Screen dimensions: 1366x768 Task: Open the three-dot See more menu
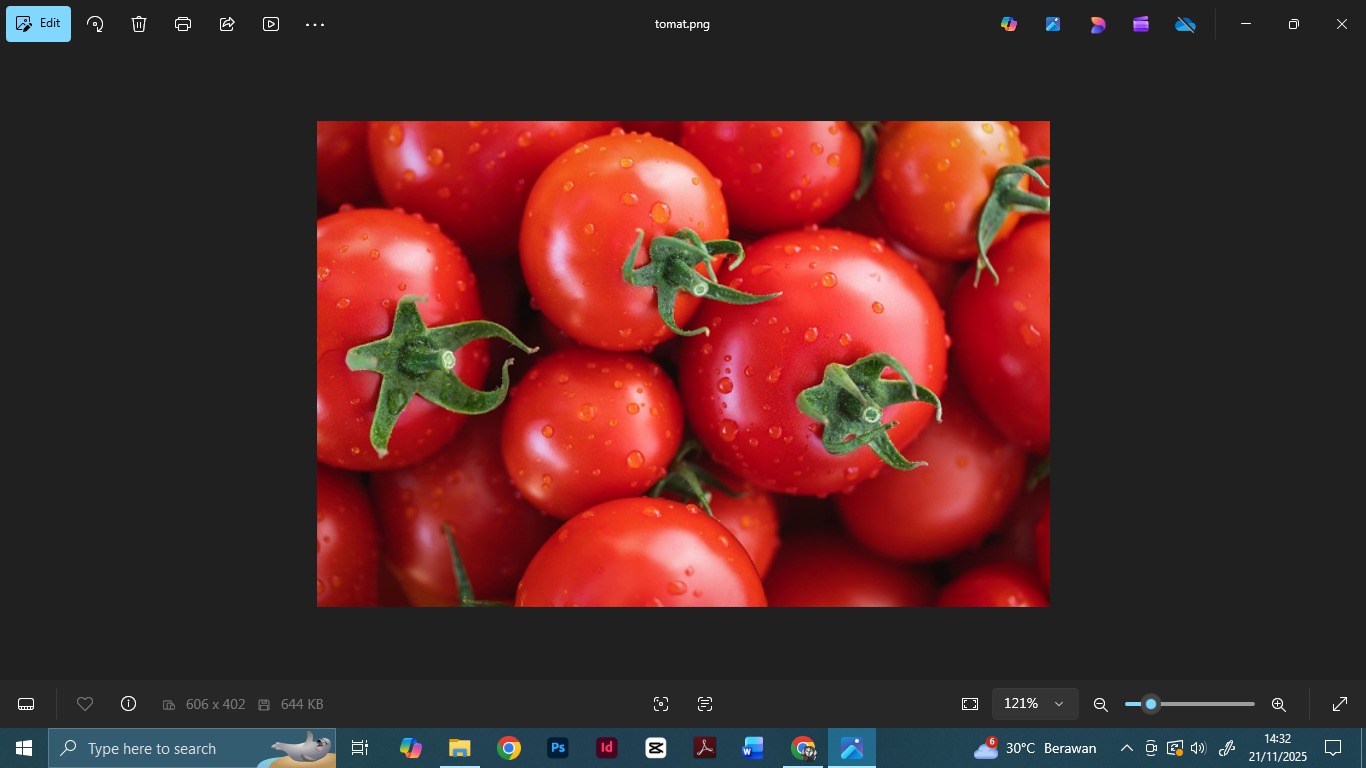click(x=315, y=24)
